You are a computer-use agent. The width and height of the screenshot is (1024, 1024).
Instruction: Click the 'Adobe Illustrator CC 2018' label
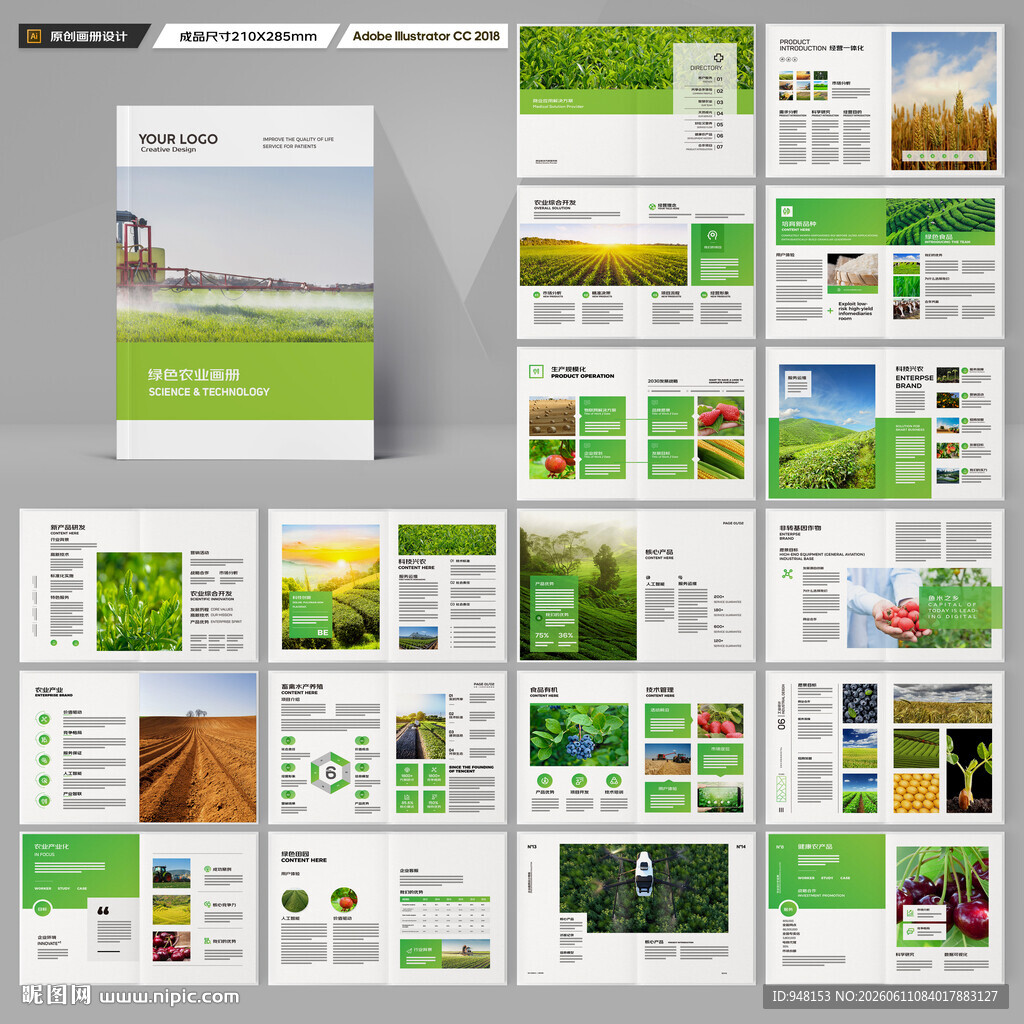pyautogui.click(x=426, y=36)
